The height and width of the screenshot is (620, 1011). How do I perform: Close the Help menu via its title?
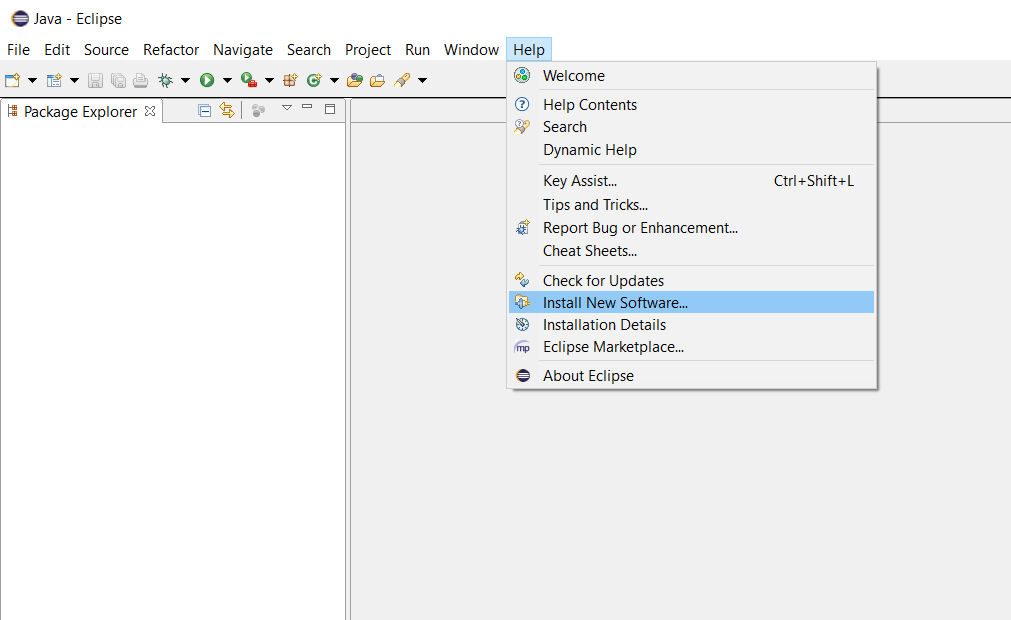(x=529, y=50)
